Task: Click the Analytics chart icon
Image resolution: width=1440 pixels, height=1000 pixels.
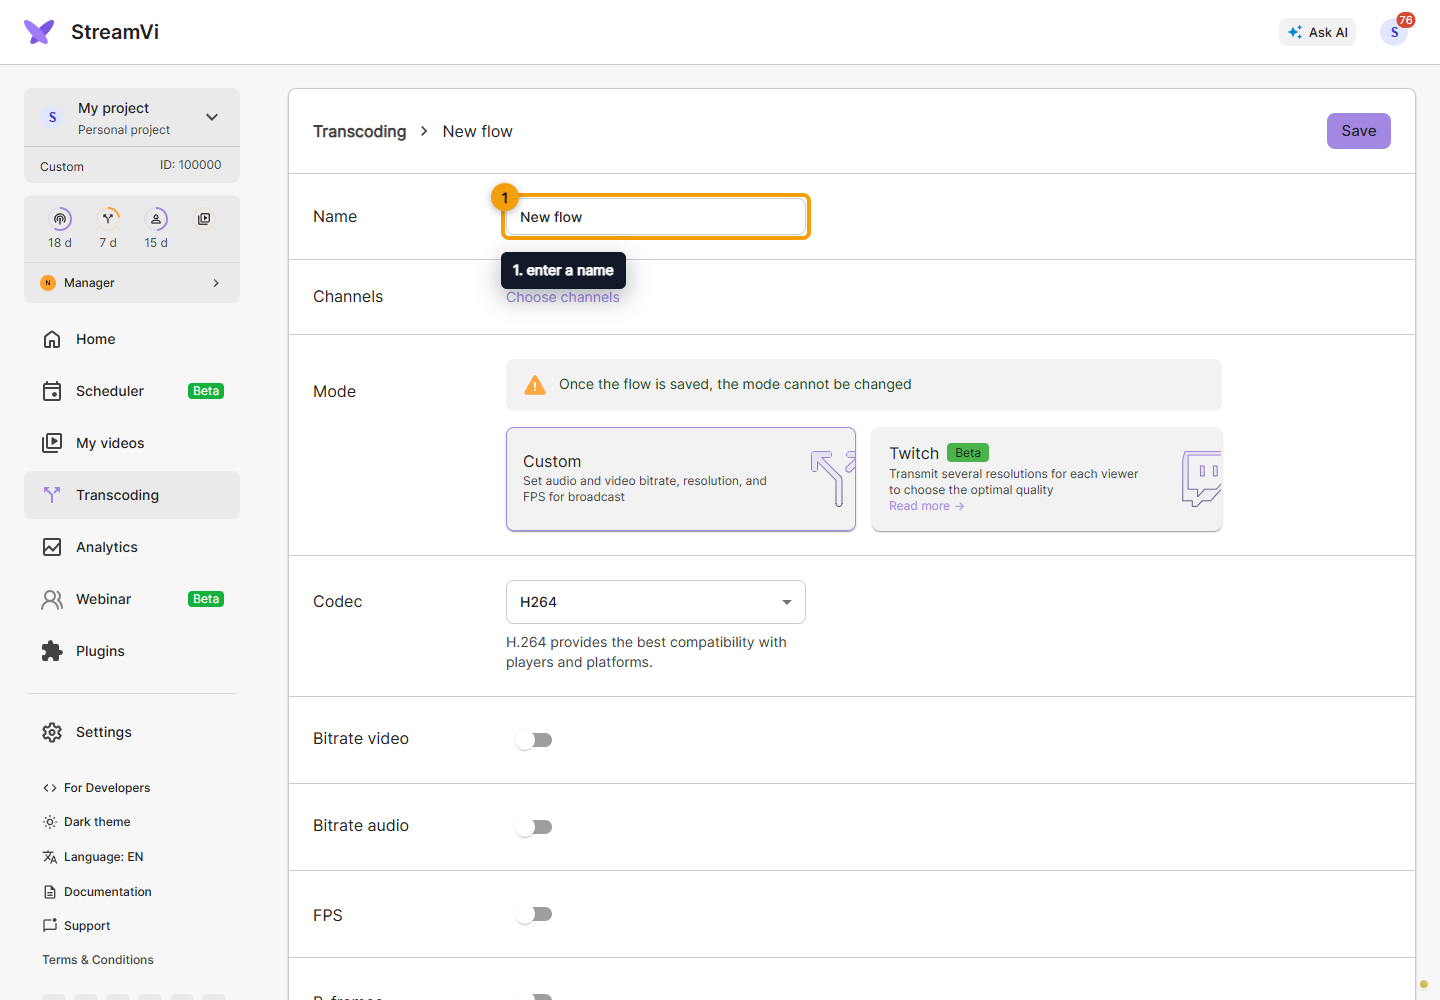Action: click(52, 547)
